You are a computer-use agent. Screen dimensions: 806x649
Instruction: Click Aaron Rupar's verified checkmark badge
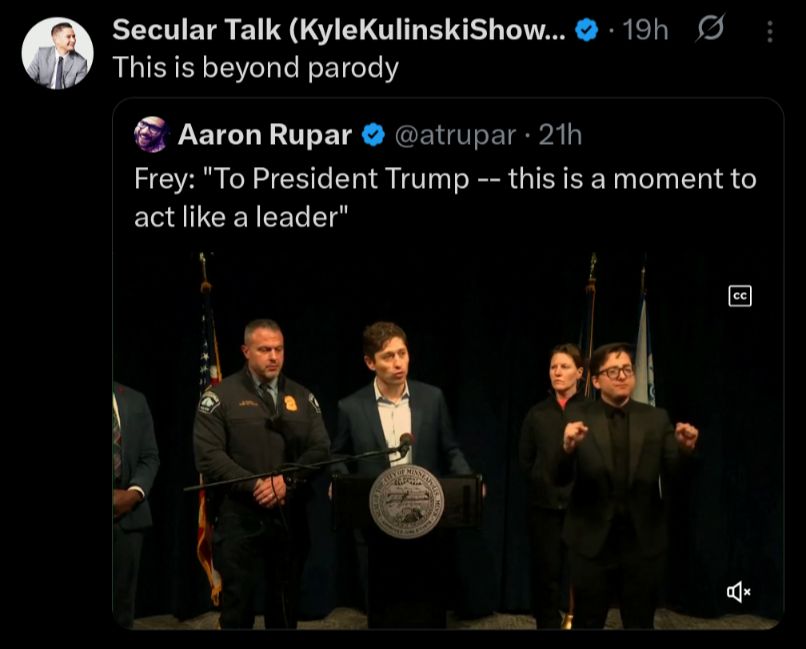pyautogui.click(x=372, y=135)
